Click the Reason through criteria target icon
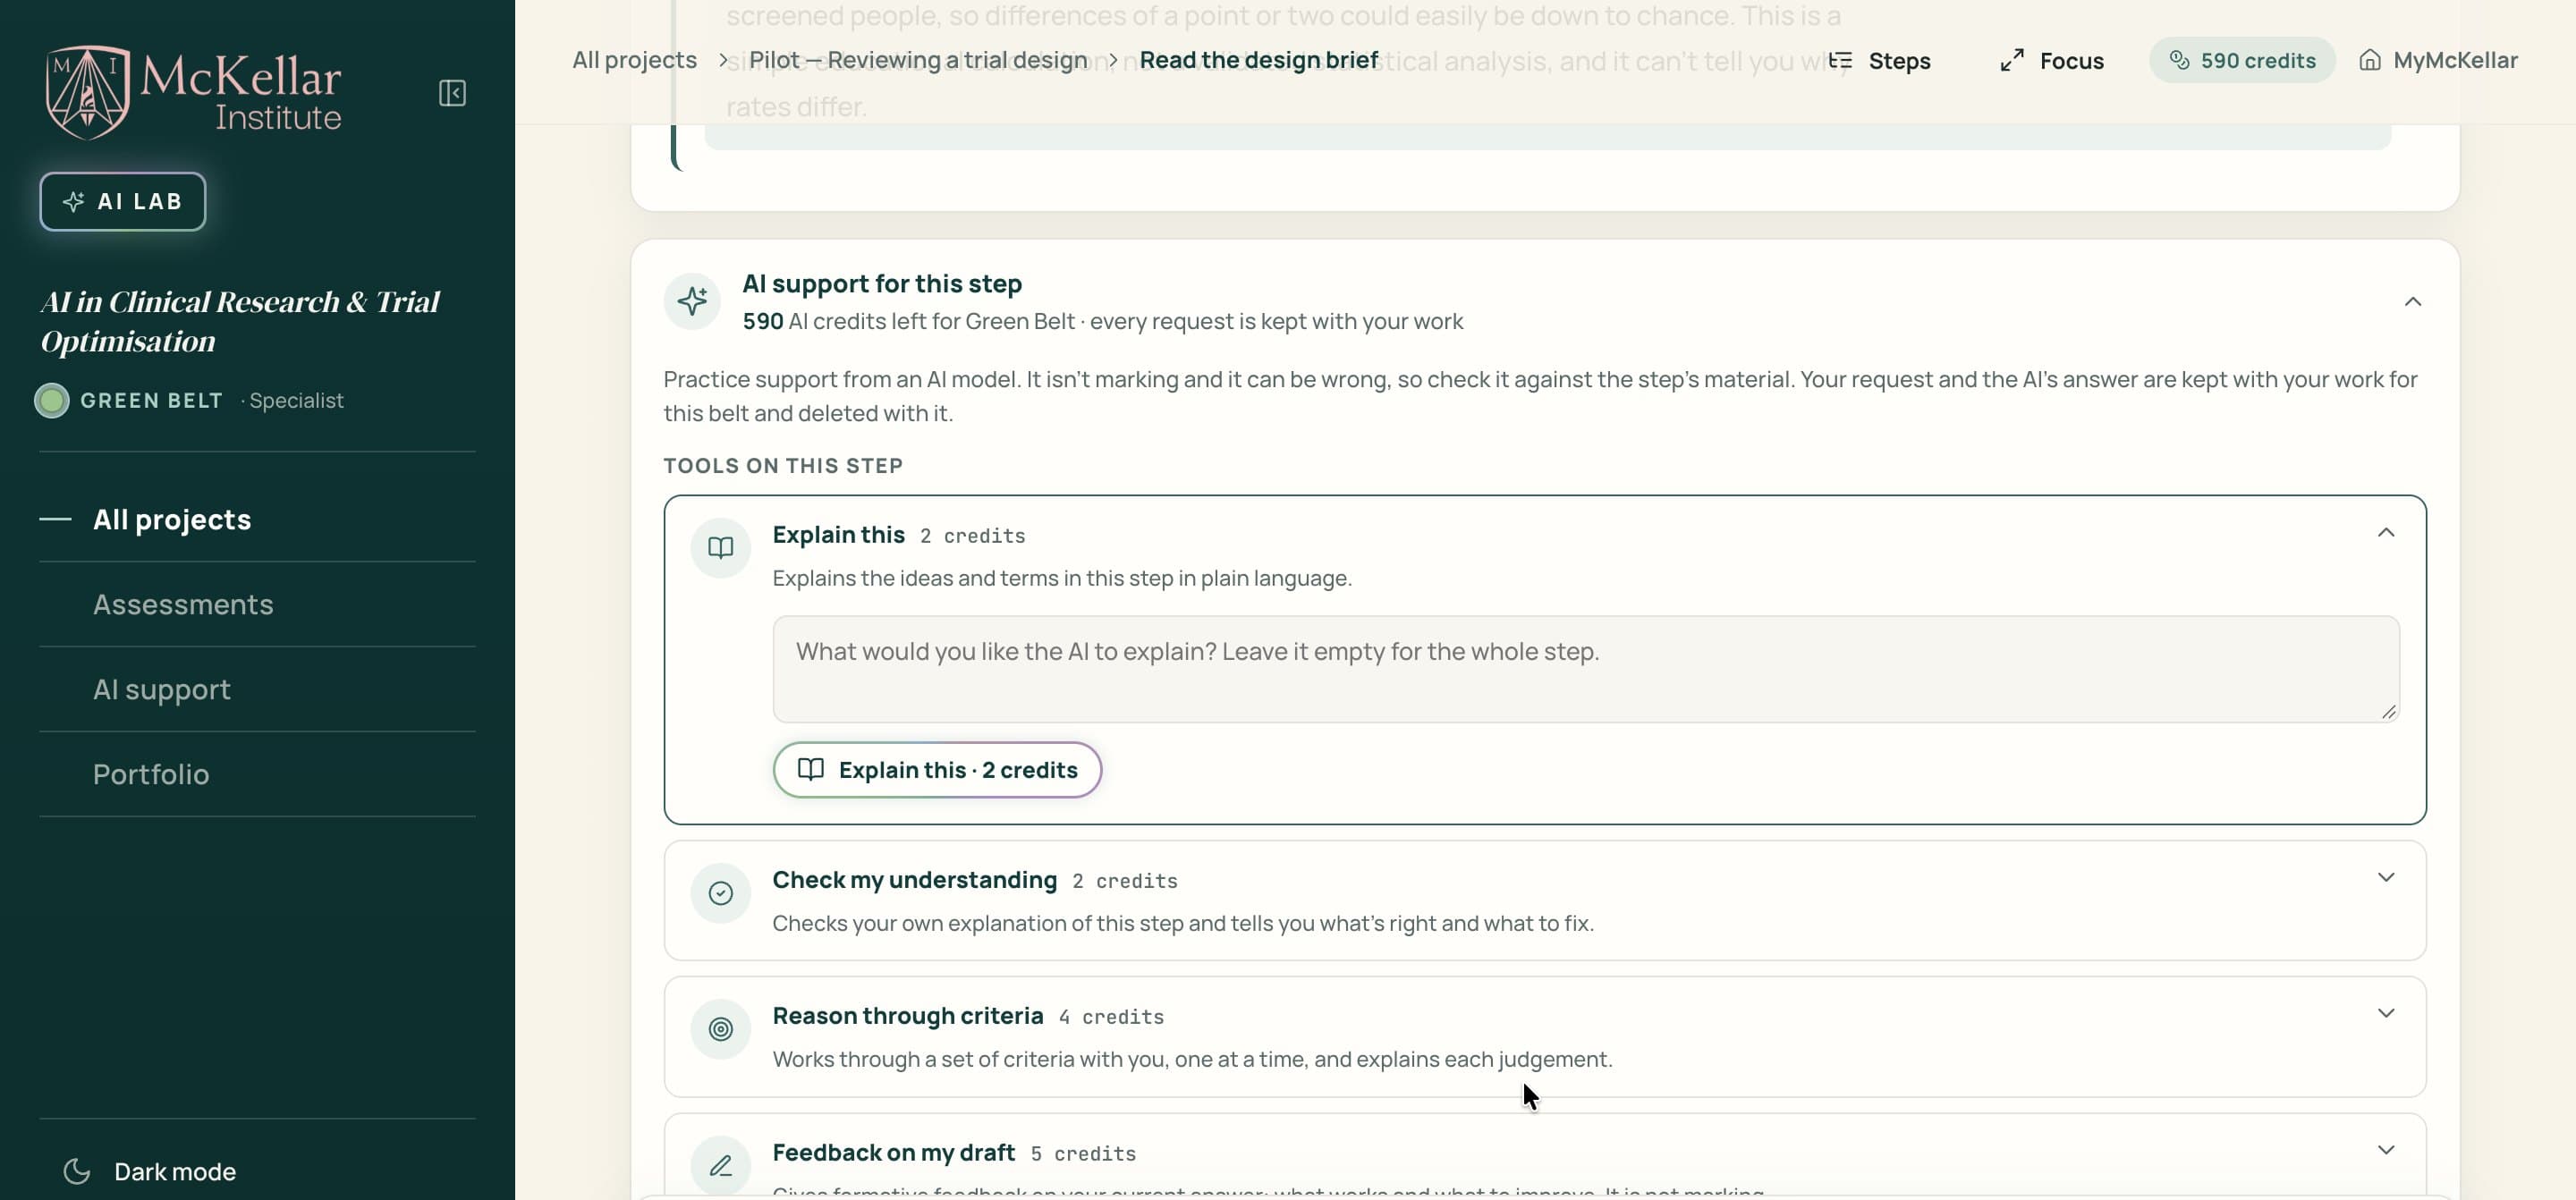 (x=720, y=1029)
